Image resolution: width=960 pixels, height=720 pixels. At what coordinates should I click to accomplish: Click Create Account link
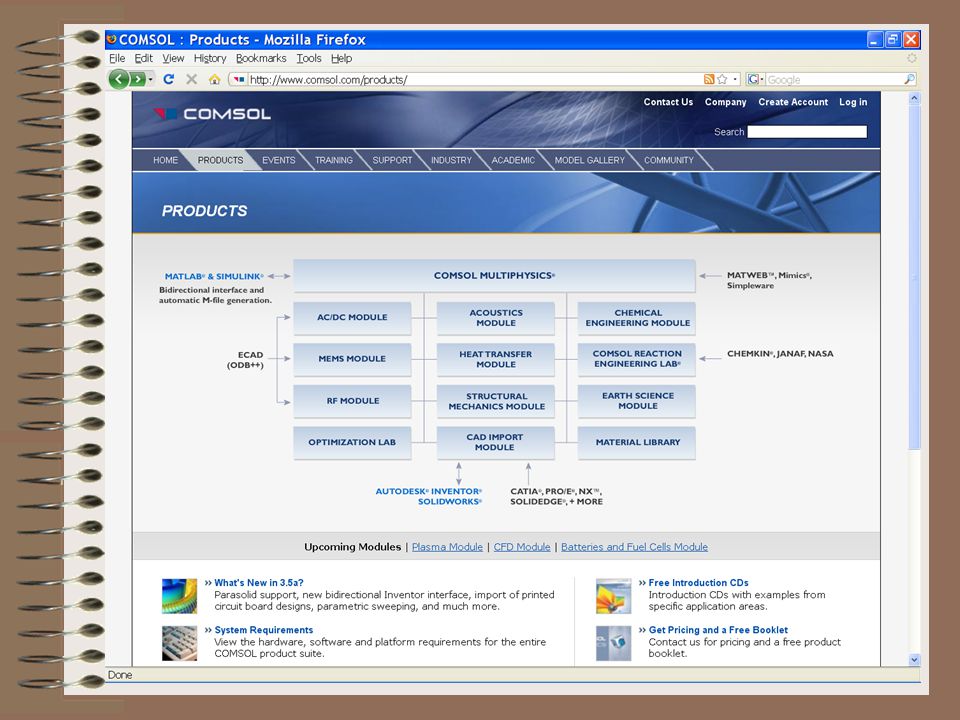pyautogui.click(x=793, y=102)
